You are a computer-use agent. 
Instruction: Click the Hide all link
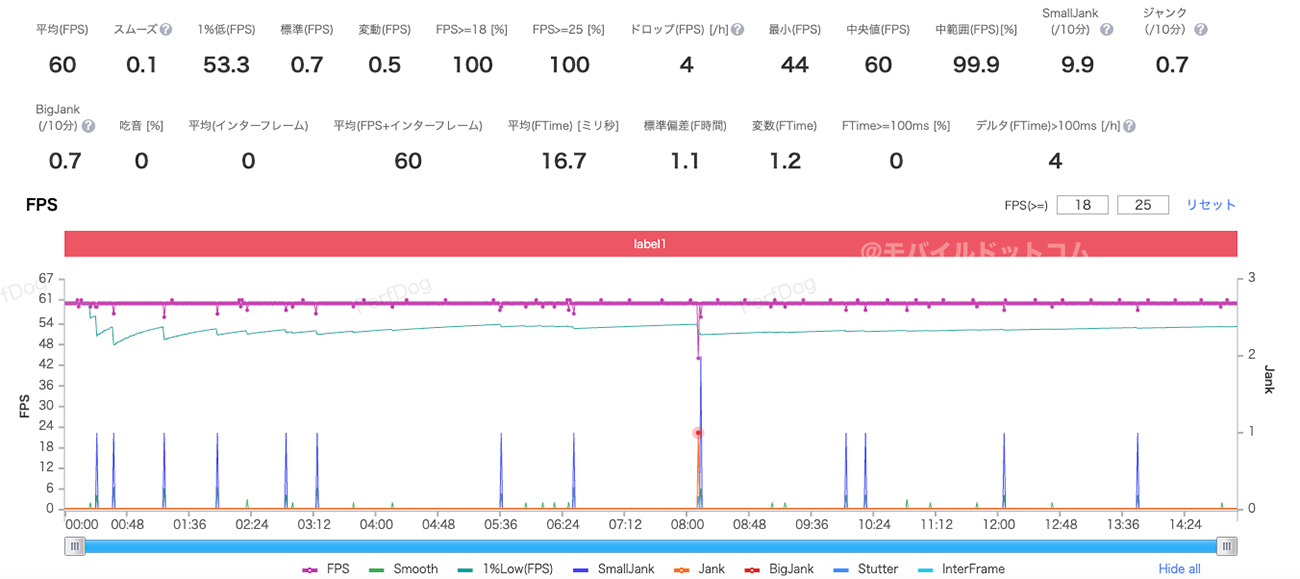(1179, 569)
